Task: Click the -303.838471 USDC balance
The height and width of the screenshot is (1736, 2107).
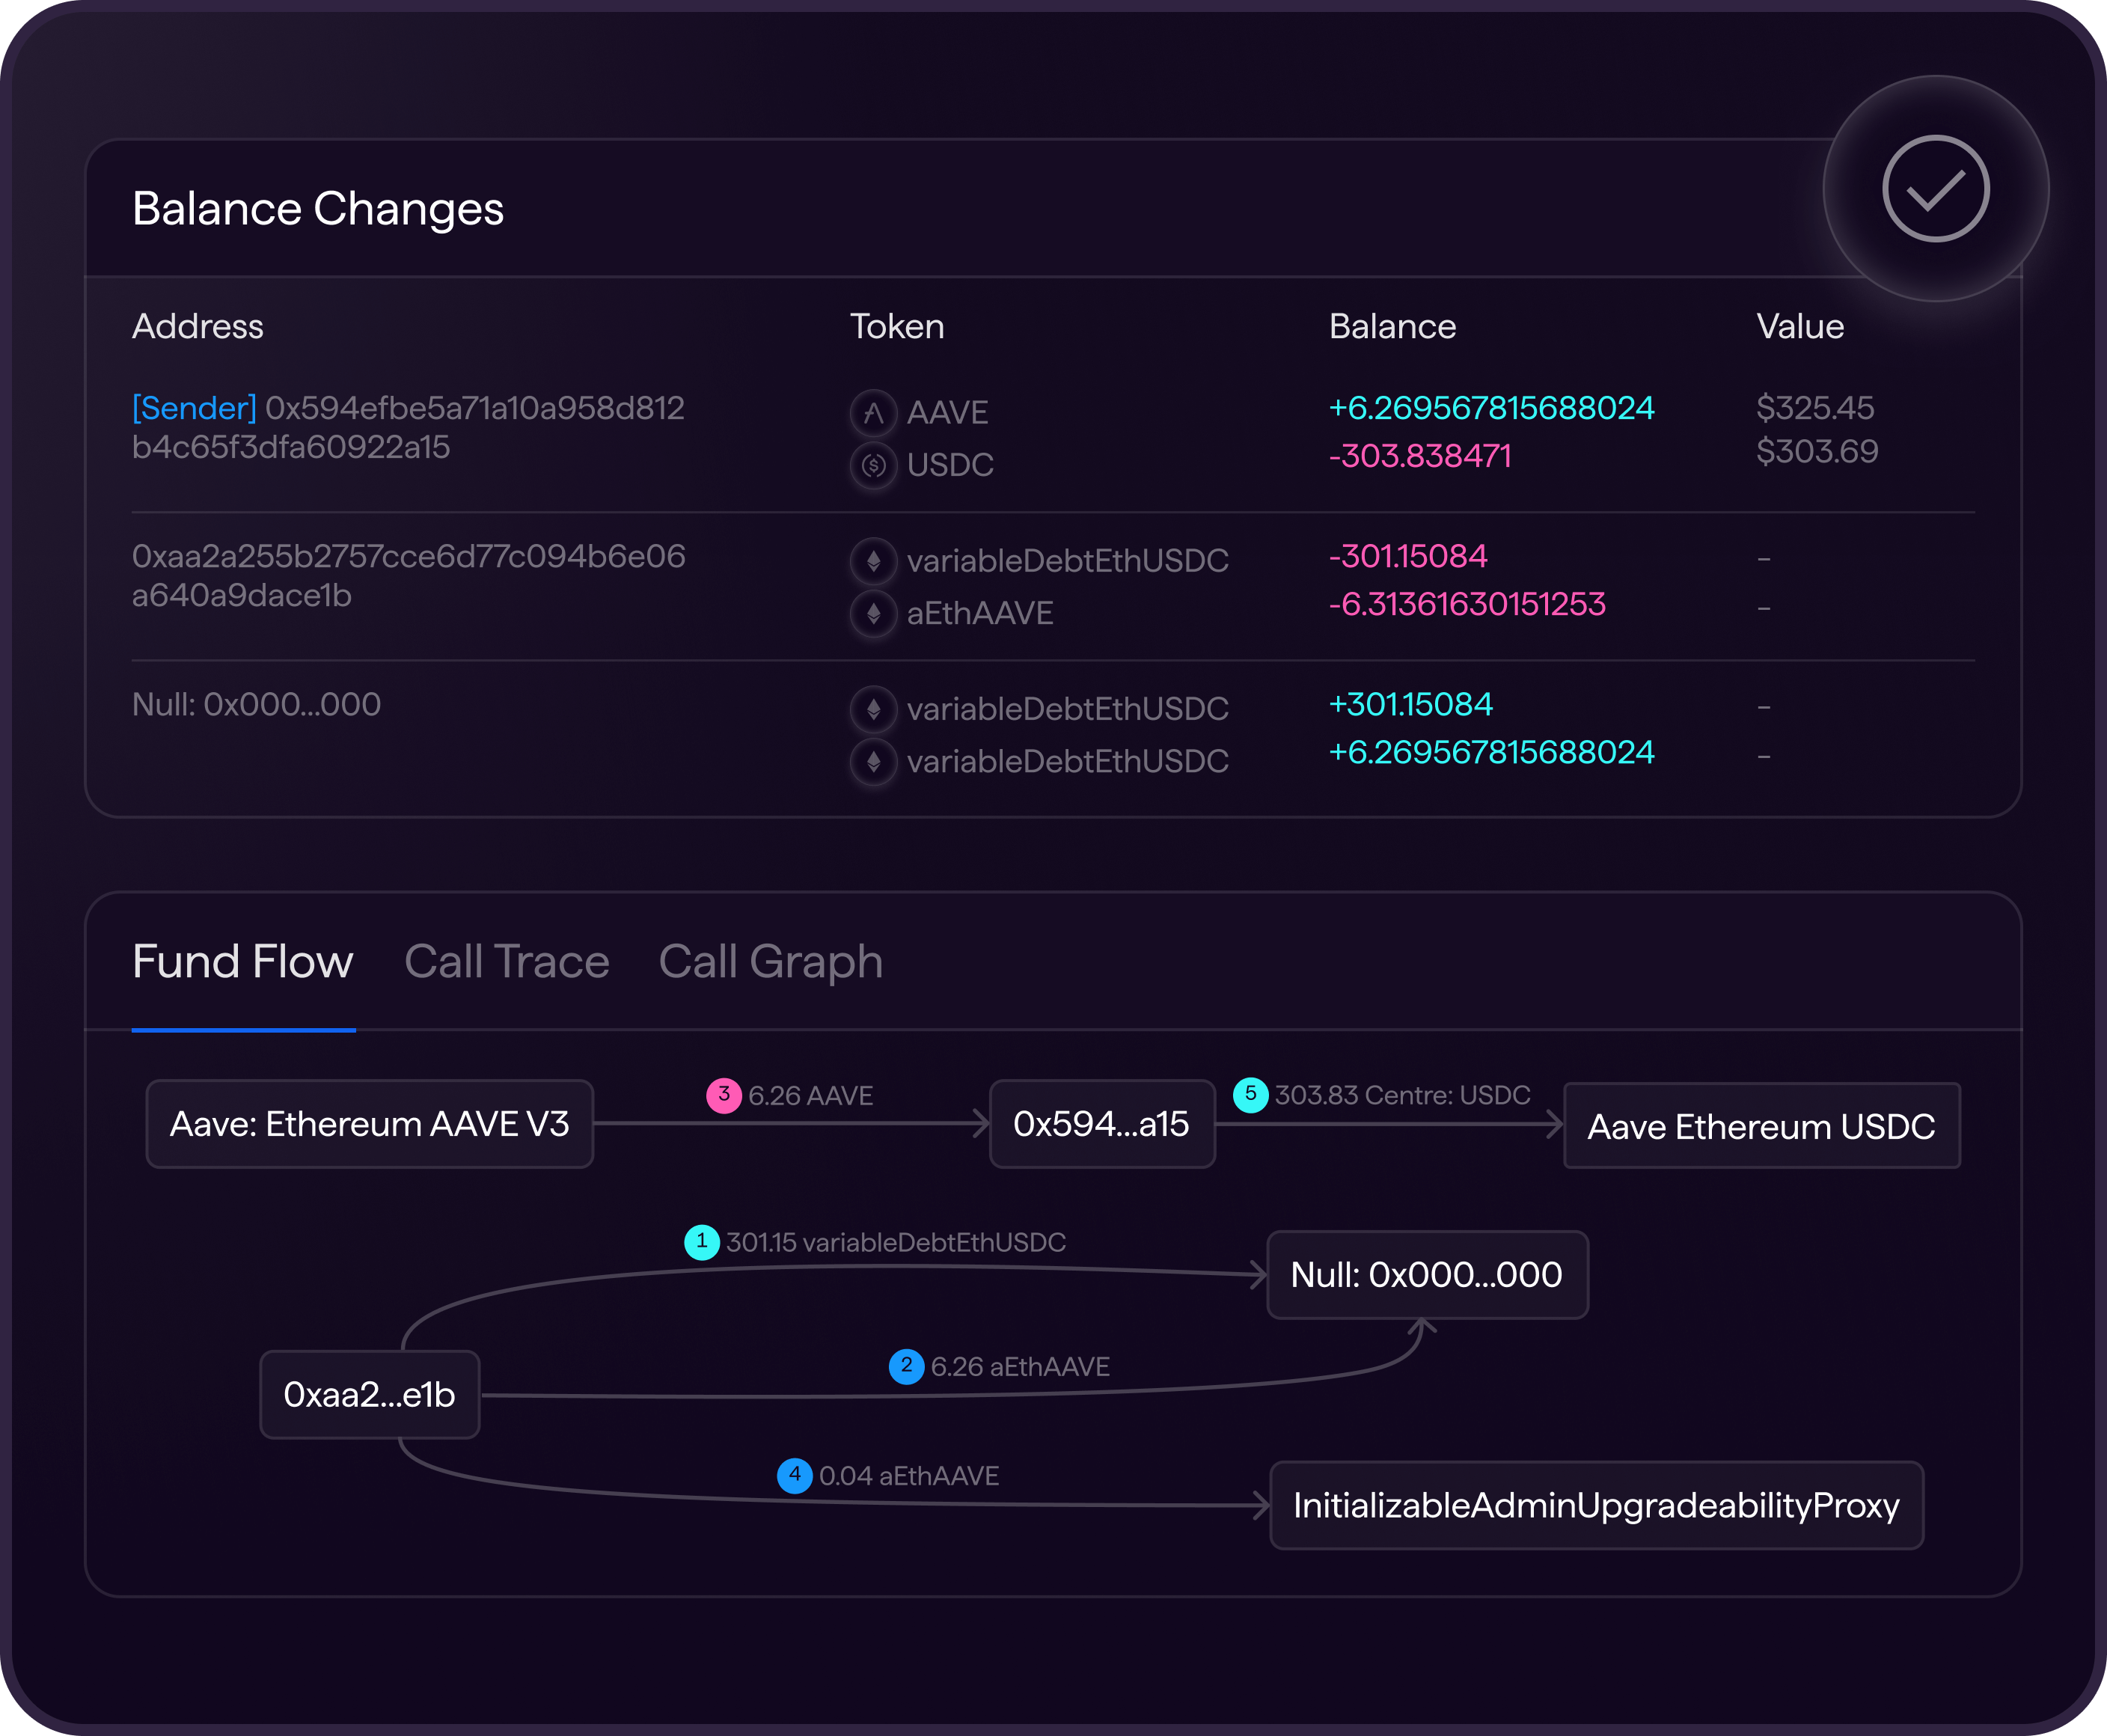Action: (x=1420, y=456)
